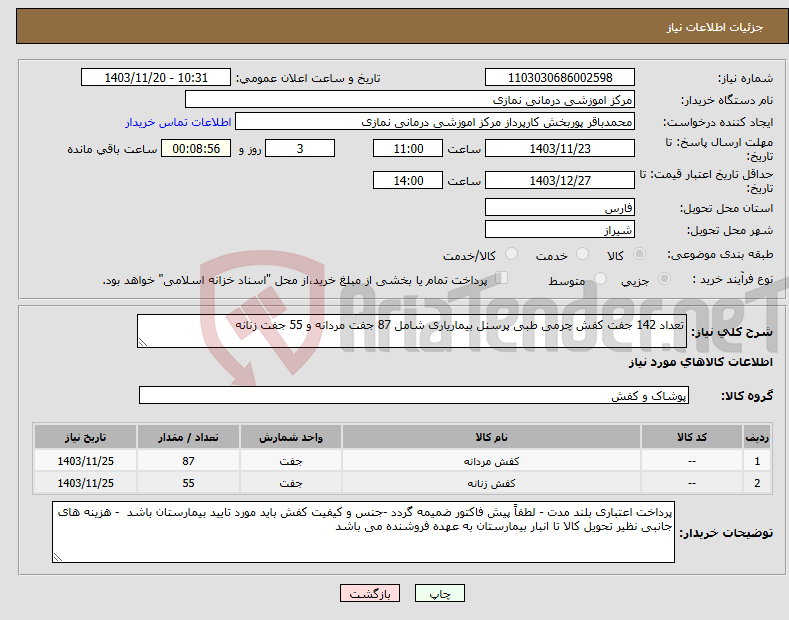The height and width of the screenshot is (620, 789).
Task: Click the کد کالا column header
Action: pyautogui.click(x=692, y=437)
